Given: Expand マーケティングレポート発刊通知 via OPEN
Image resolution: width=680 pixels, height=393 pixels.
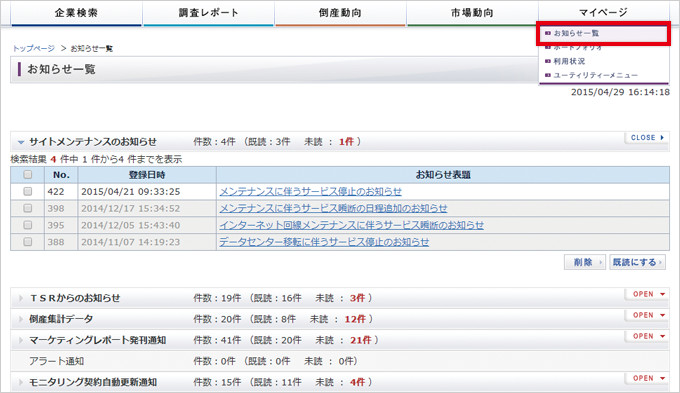Looking at the screenshot, I should tap(648, 336).
